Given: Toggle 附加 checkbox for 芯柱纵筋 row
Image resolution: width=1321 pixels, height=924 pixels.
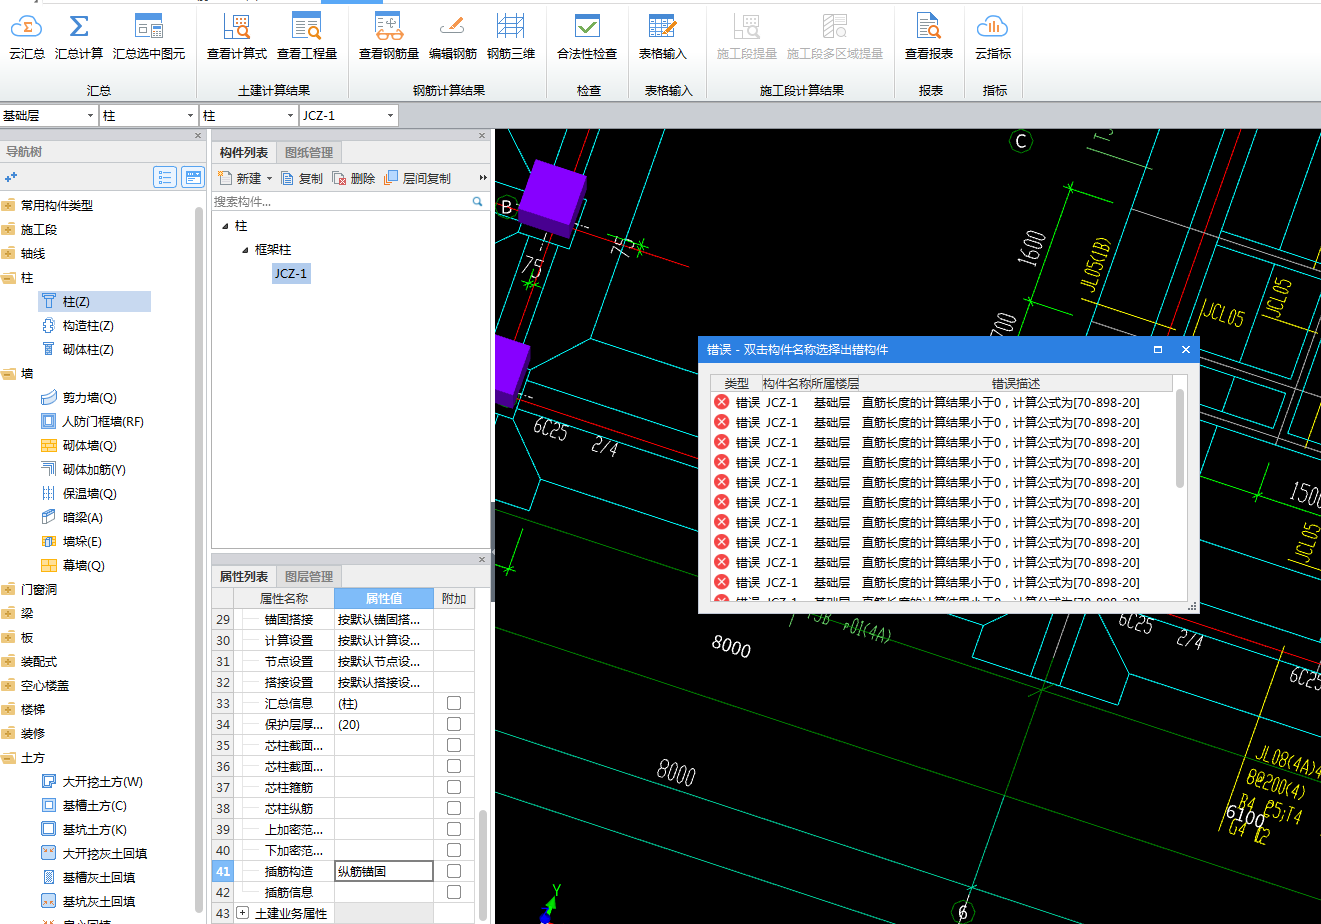Looking at the screenshot, I should pos(454,808).
